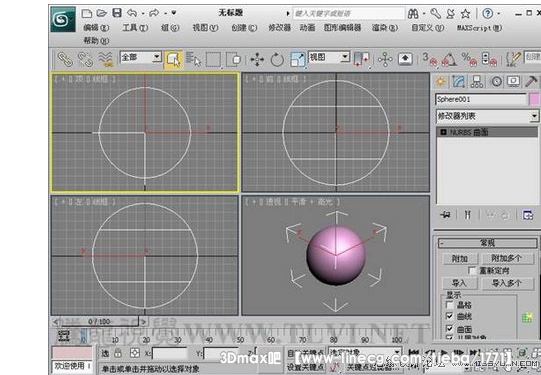Viewport: 541px width, 375px height.
Task: Enable the 晶格 display checkbox
Action: 450,305
